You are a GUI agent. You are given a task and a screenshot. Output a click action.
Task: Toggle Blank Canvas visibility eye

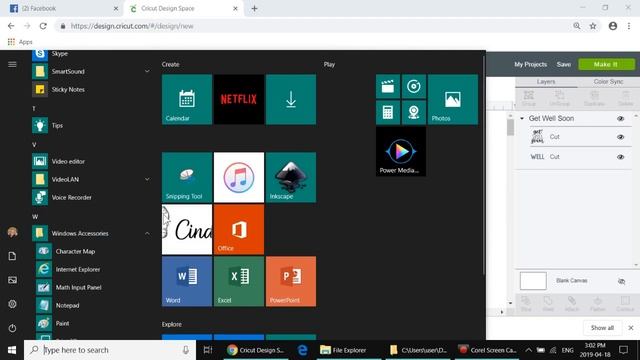[x=621, y=281]
